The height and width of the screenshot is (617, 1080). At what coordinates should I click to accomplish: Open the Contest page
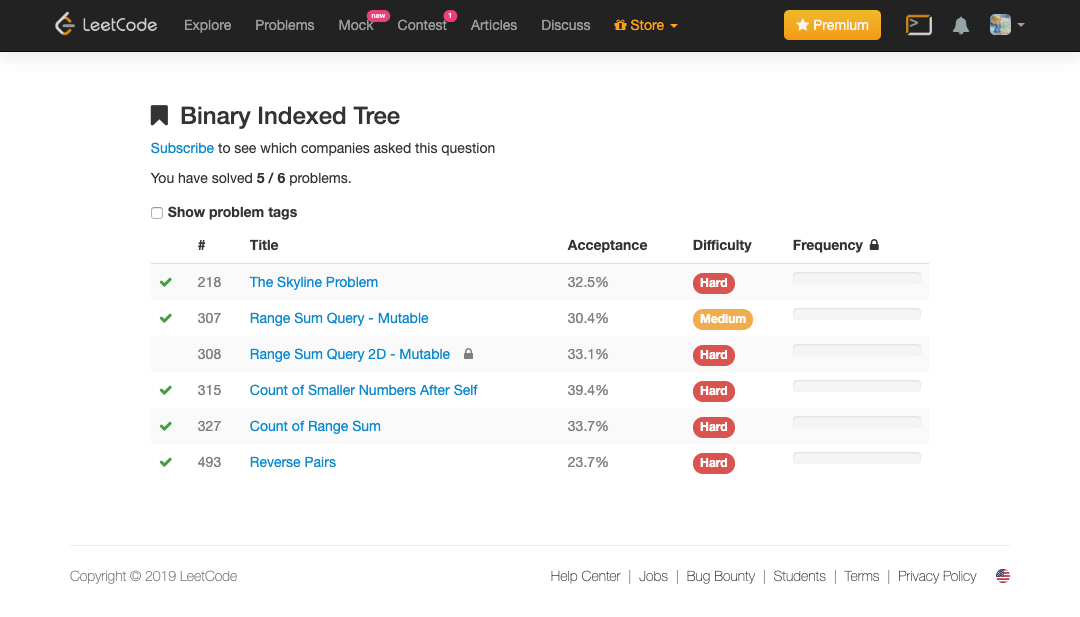(422, 25)
